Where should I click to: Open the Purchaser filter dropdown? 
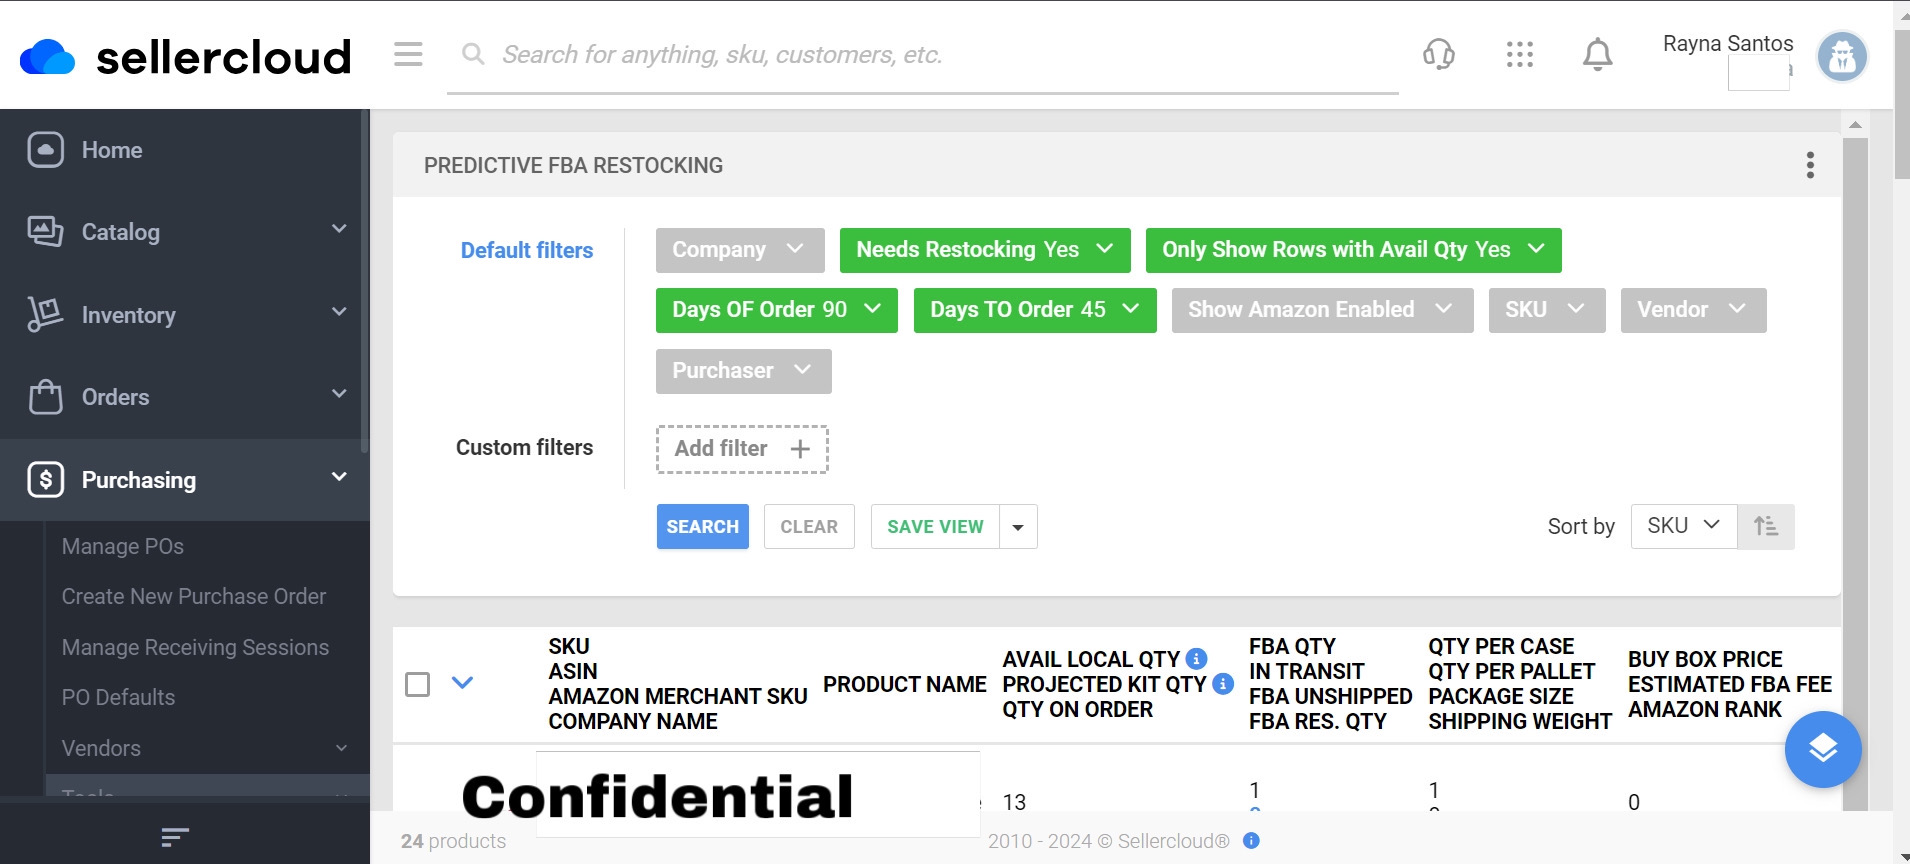(x=743, y=371)
